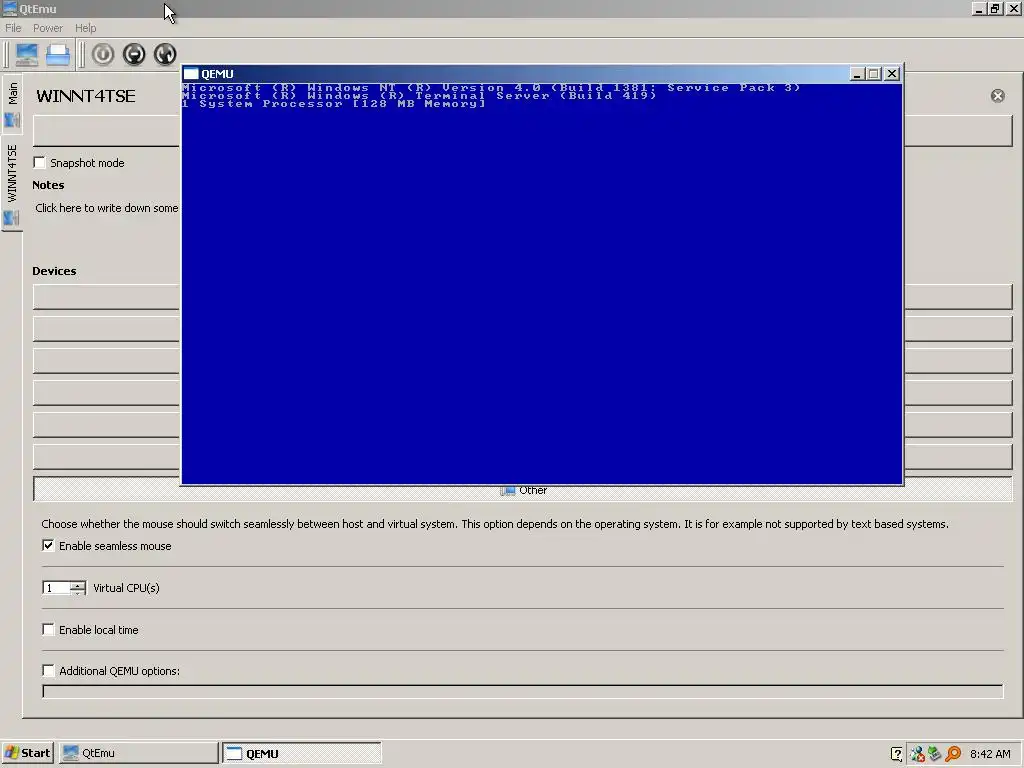1024x768 pixels.
Task: Click the open machine toolbar icon
Action: [57, 54]
